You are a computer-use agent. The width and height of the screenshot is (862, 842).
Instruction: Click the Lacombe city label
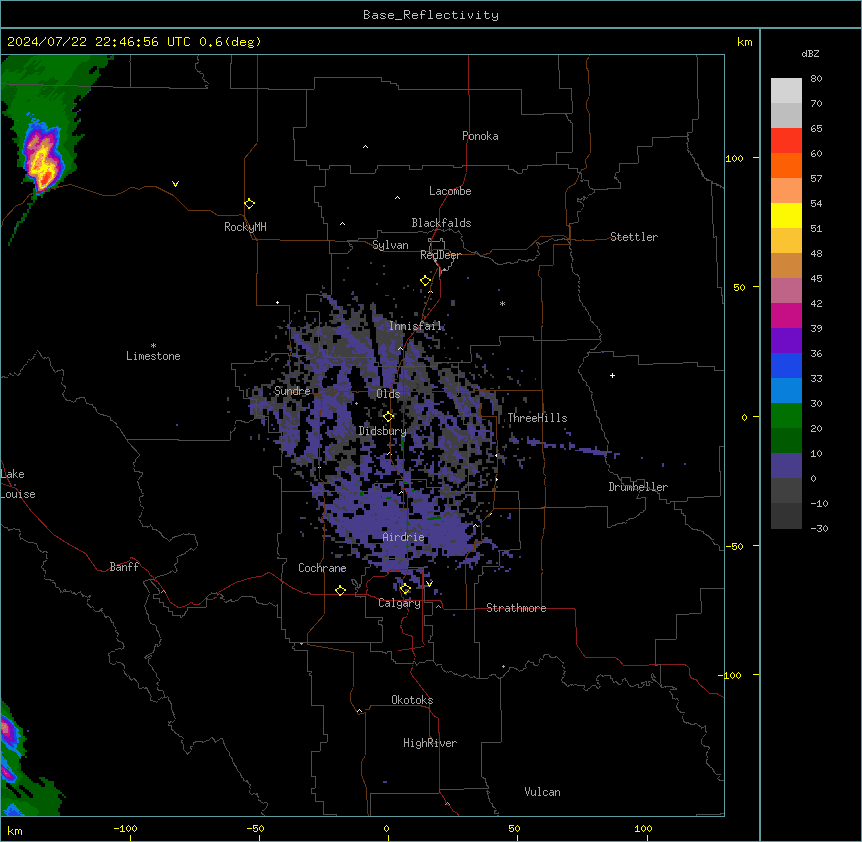coord(450,191)
